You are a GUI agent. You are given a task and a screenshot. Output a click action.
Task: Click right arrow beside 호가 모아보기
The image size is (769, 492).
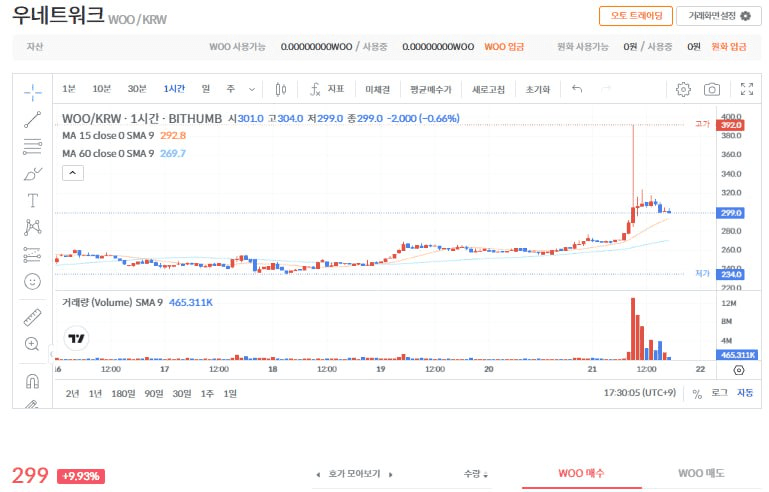click(391, 474)
